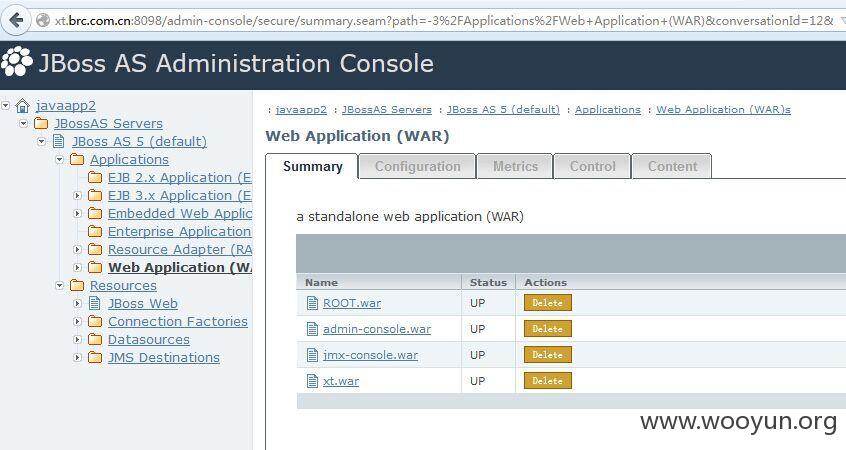Select Connection Factories label in the tree
The image size is (846, 450).
pos(178,322)
